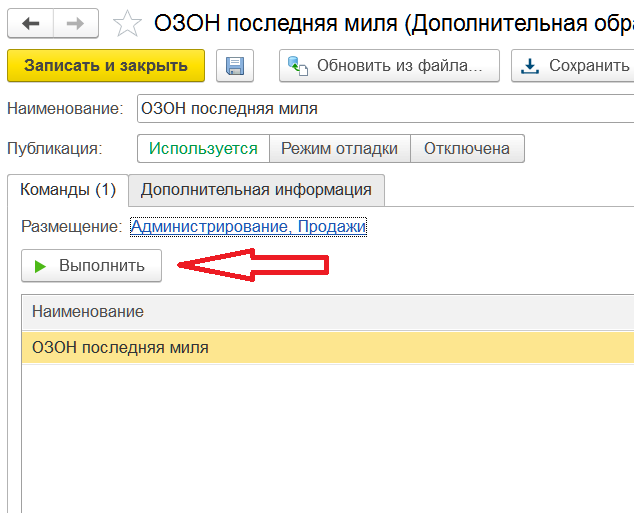Click 'Обновить из файла...' button

point(389,66)
